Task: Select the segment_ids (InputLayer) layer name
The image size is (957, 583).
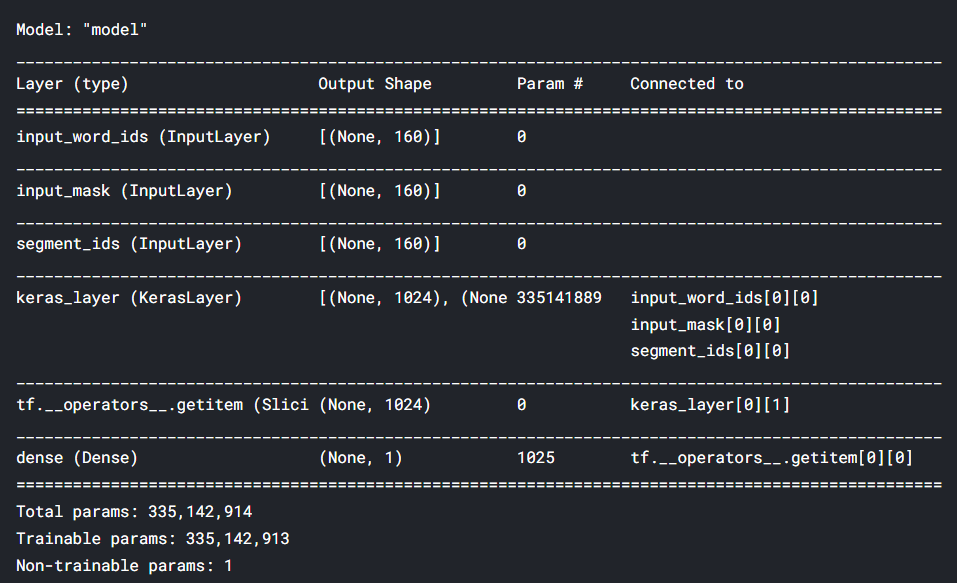Action: pos(129,243)
